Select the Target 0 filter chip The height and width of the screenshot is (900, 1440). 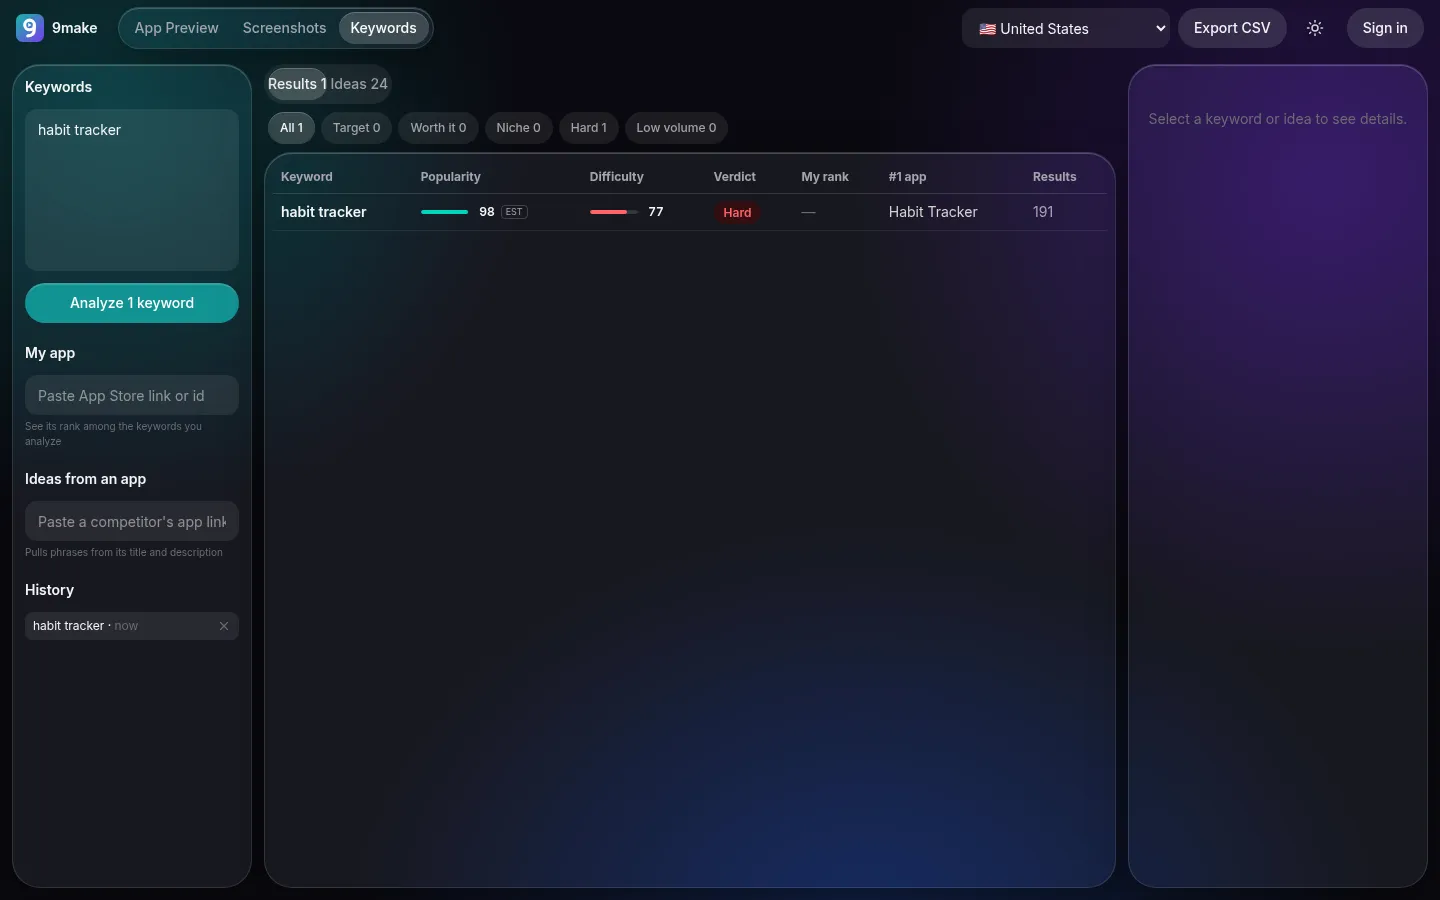[356, 128]
